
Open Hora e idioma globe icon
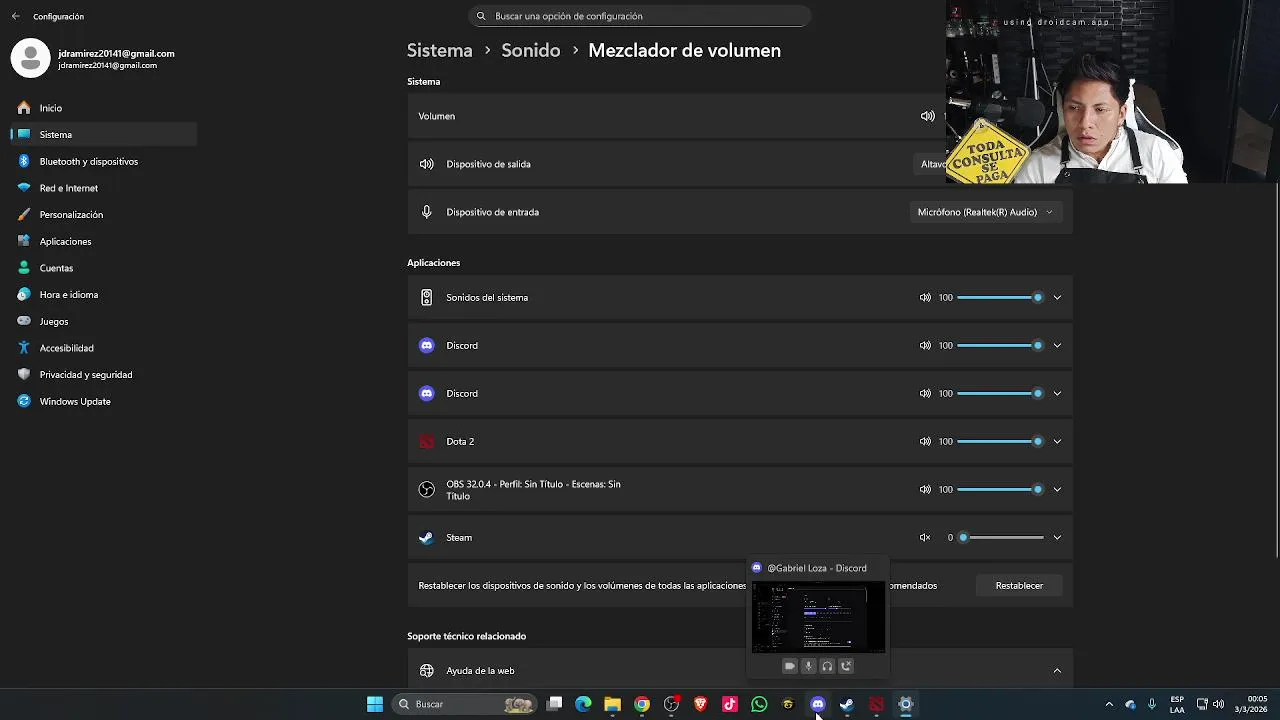[24, 294]
